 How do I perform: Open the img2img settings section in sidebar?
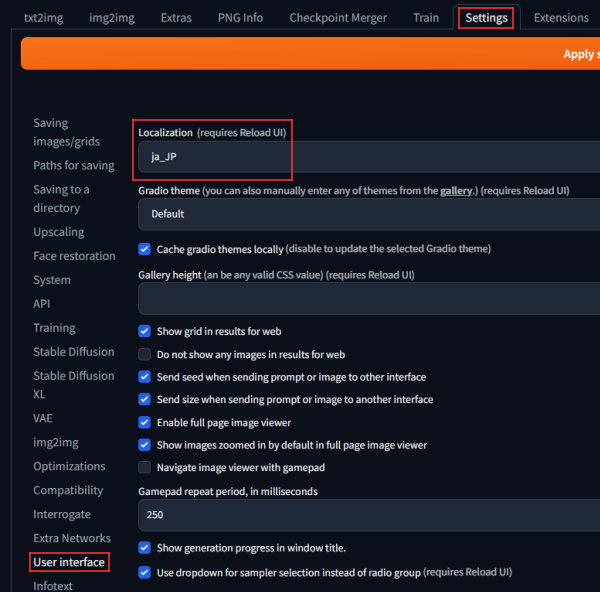point(56,442)
